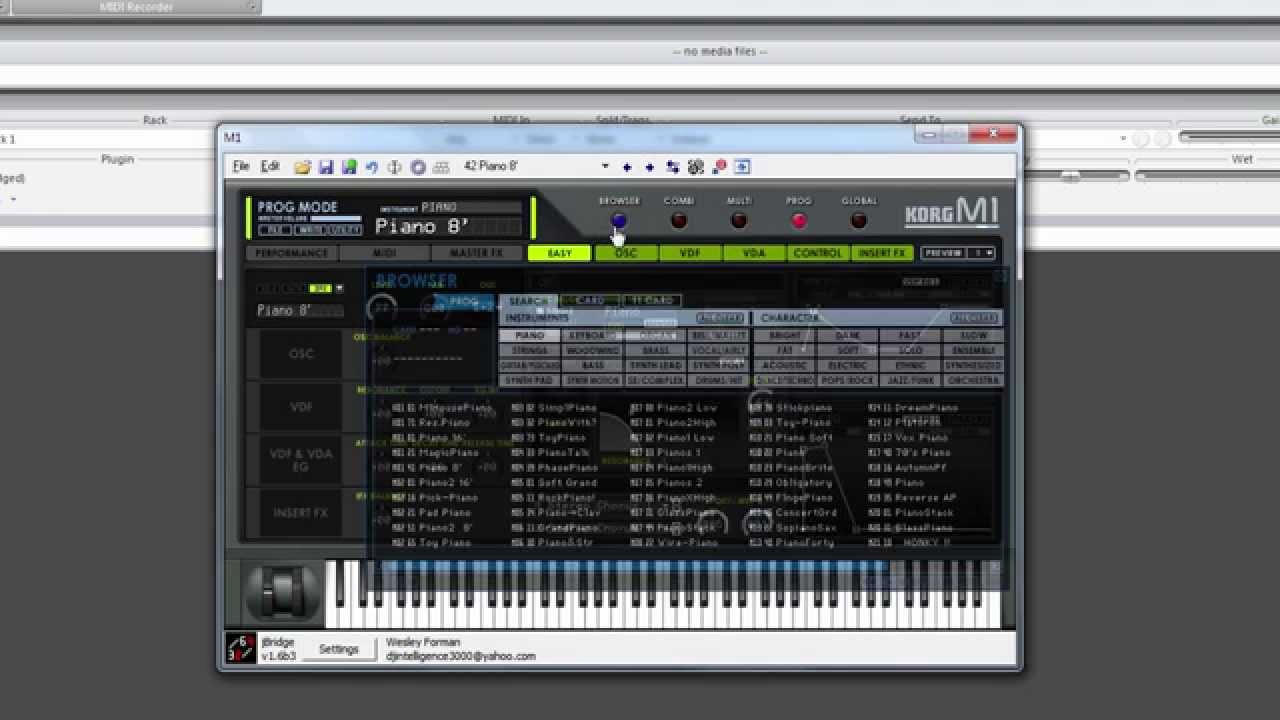Click the blue undo arrow icon
The width and height of the screenshot is (1280, 720).
(372, 167)
